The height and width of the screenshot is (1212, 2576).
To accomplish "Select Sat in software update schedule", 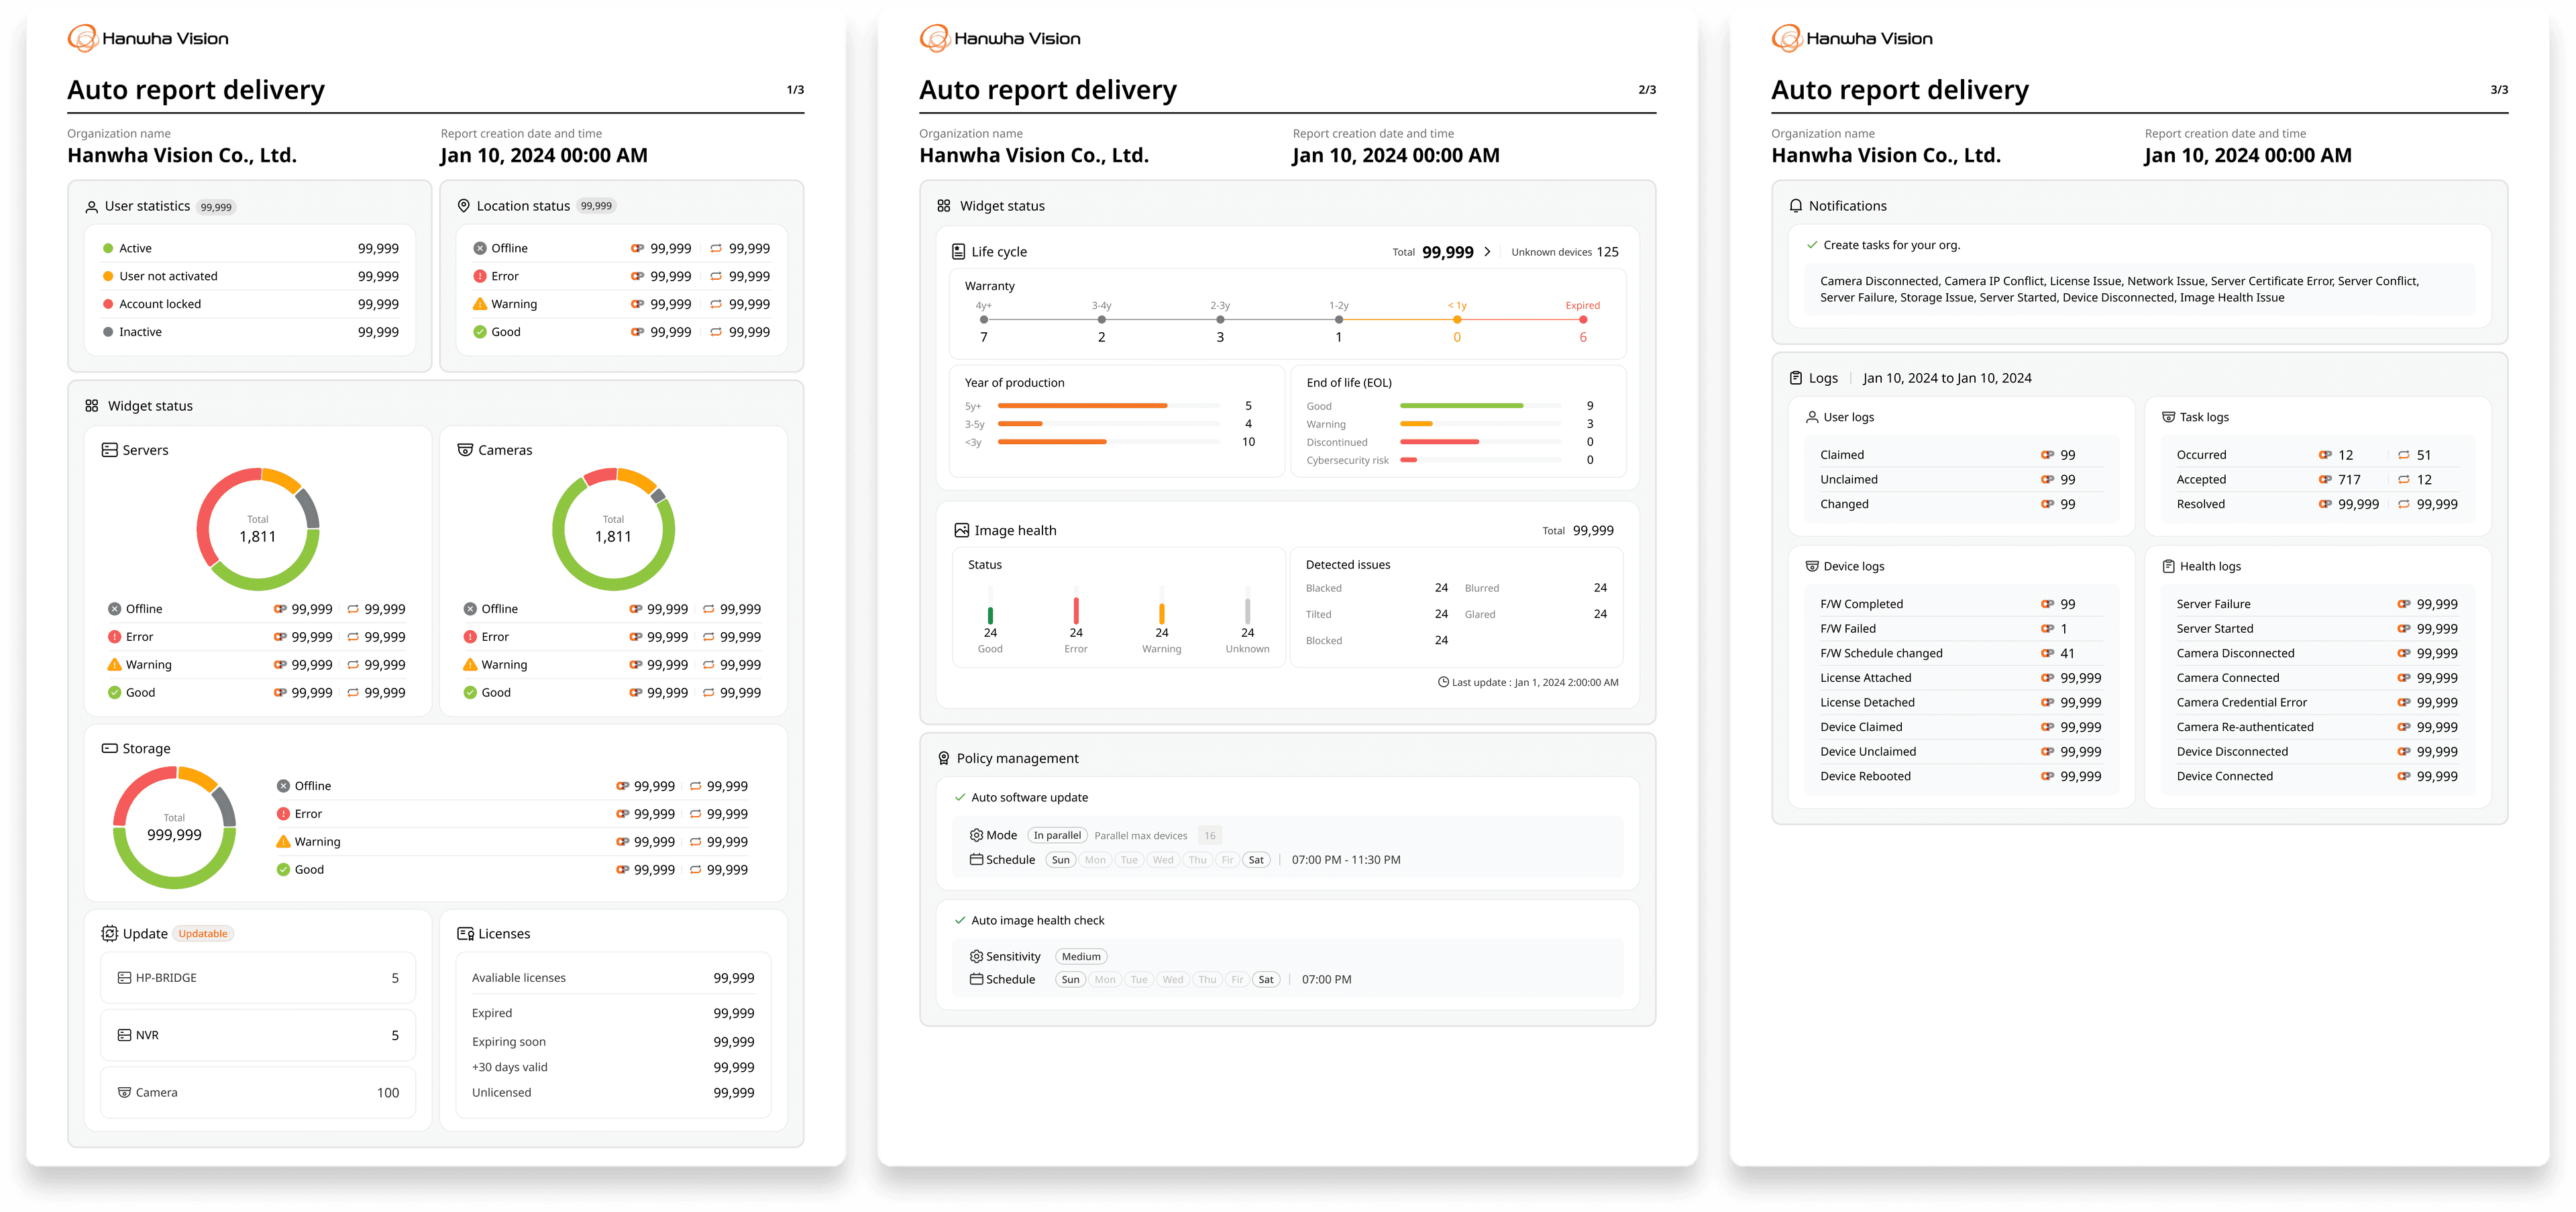I will [x=1256, y=860].
